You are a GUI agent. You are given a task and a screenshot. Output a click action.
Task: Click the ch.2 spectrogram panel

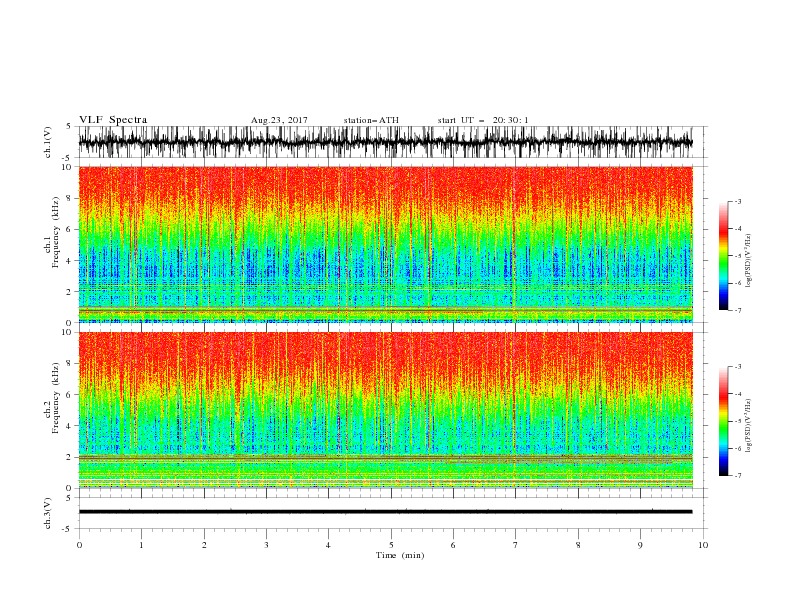tap(386, 410)
